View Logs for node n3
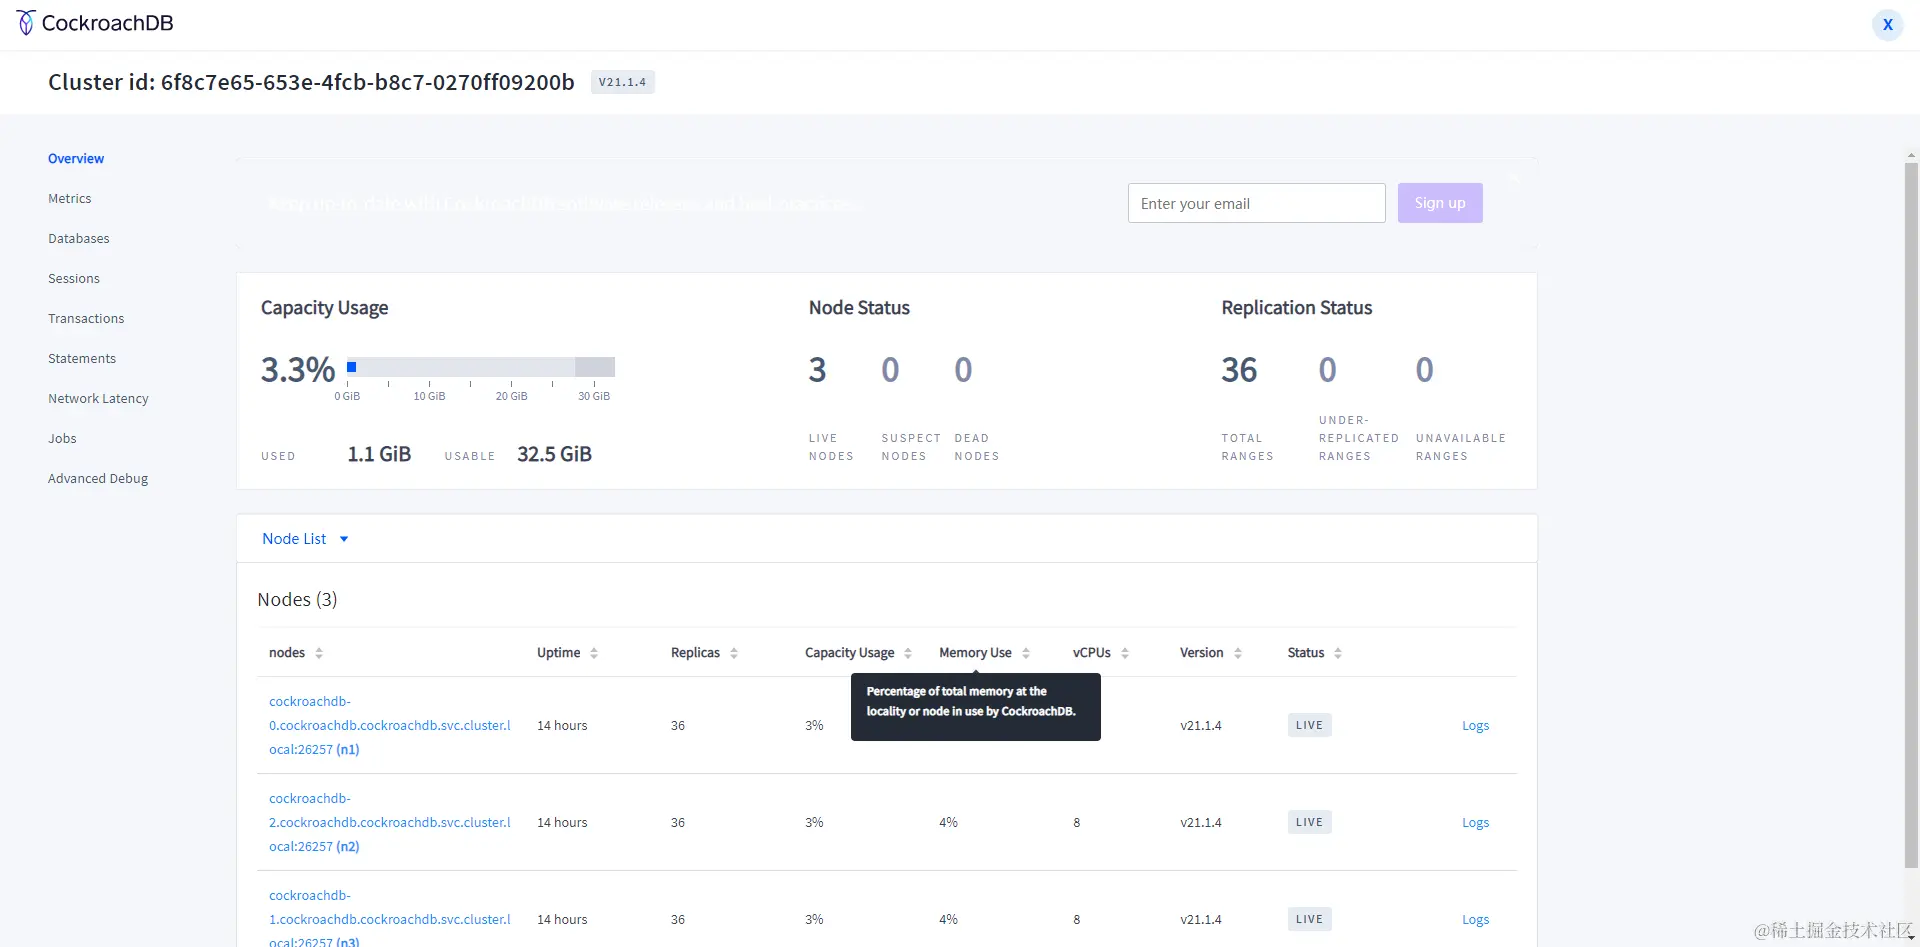This screenshot has width=1920, height=947. point(1475,920)
